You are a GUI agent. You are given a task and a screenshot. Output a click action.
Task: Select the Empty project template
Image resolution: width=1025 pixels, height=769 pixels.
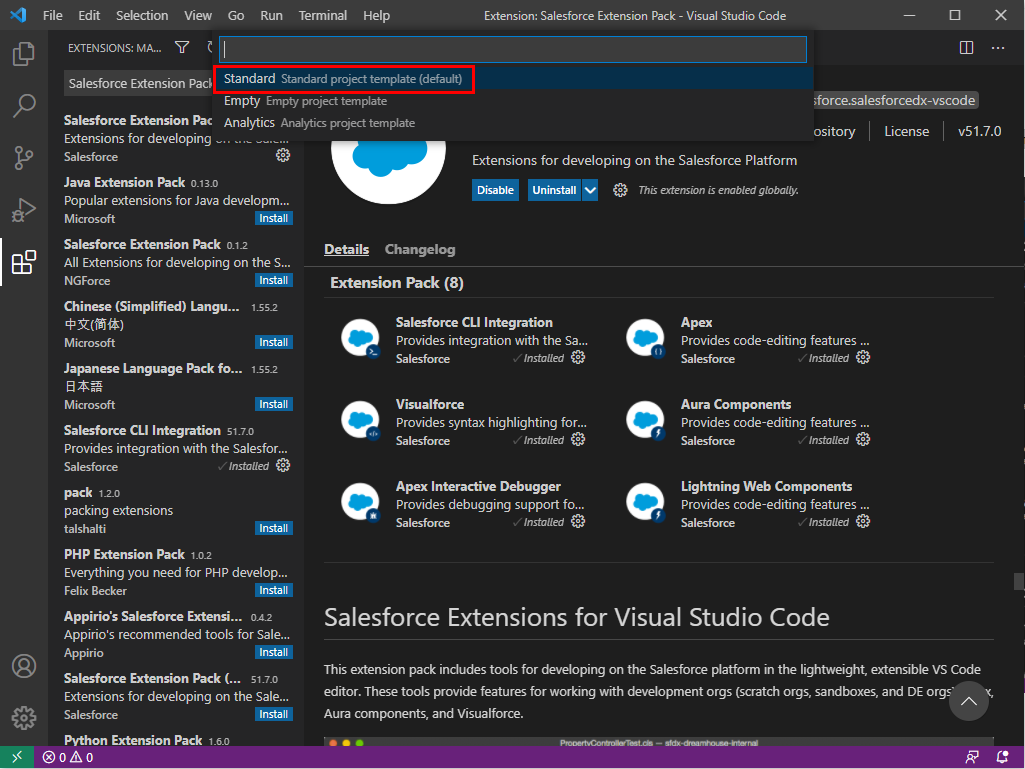(513, 101)
